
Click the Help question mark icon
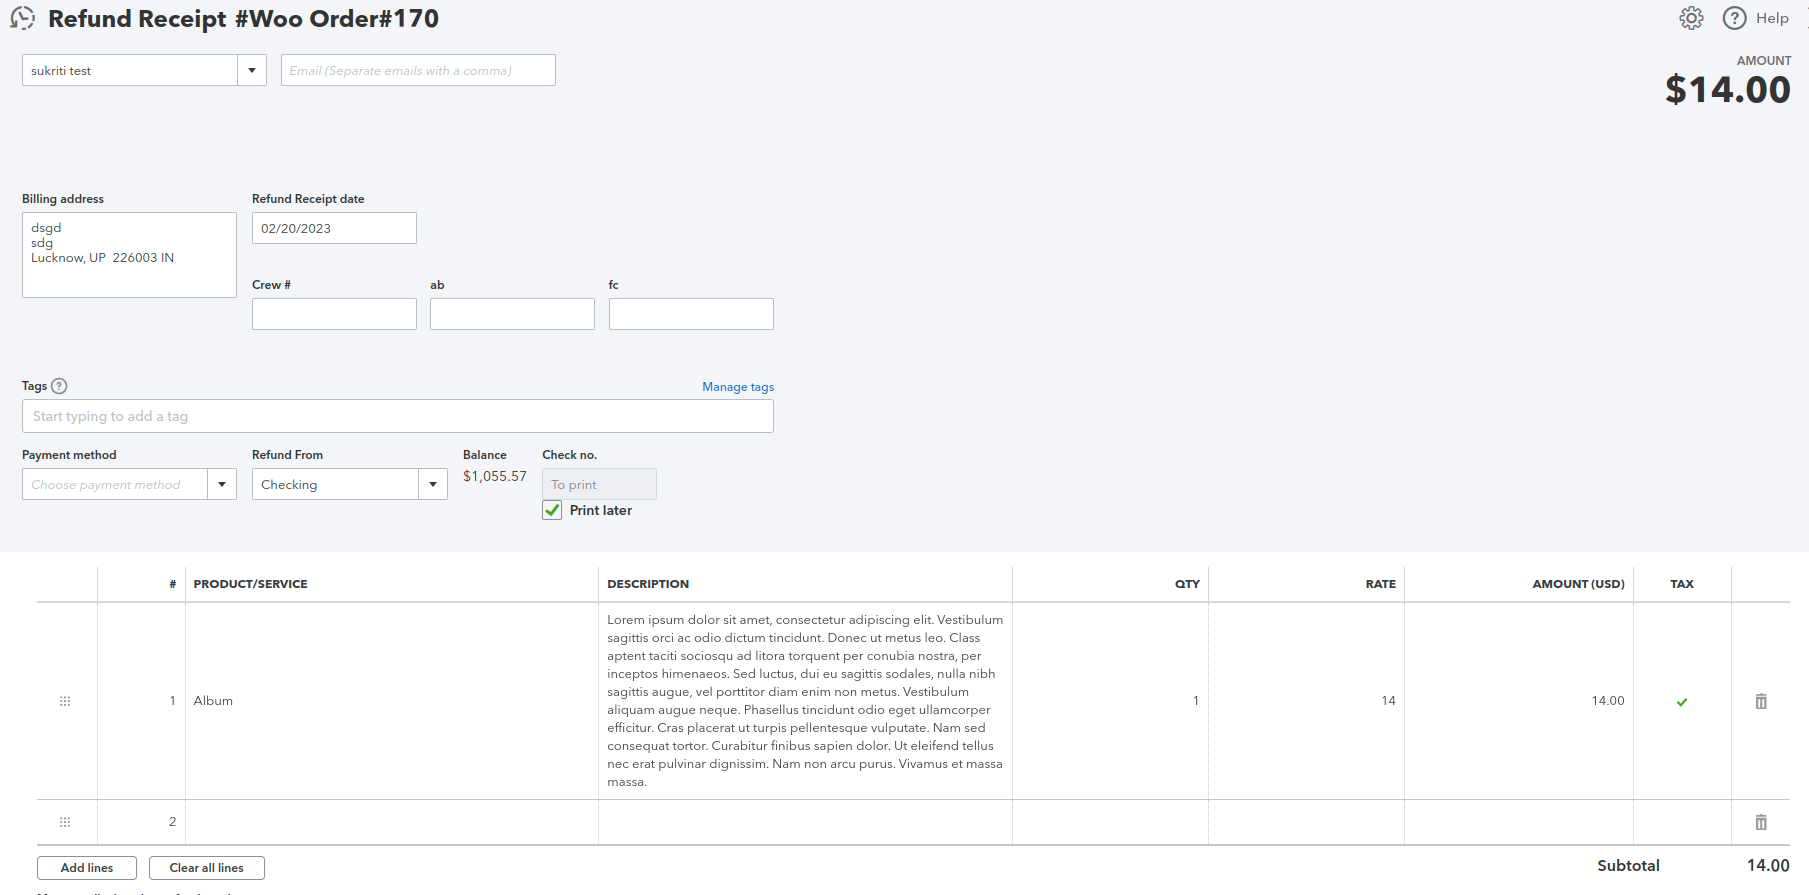(x=1735, y=18)
